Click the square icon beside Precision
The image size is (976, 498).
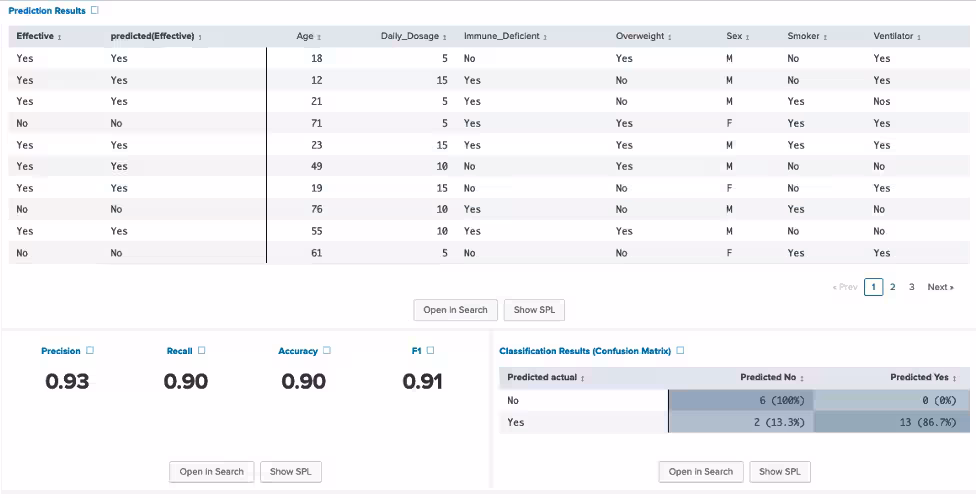(x=90, y=351)
